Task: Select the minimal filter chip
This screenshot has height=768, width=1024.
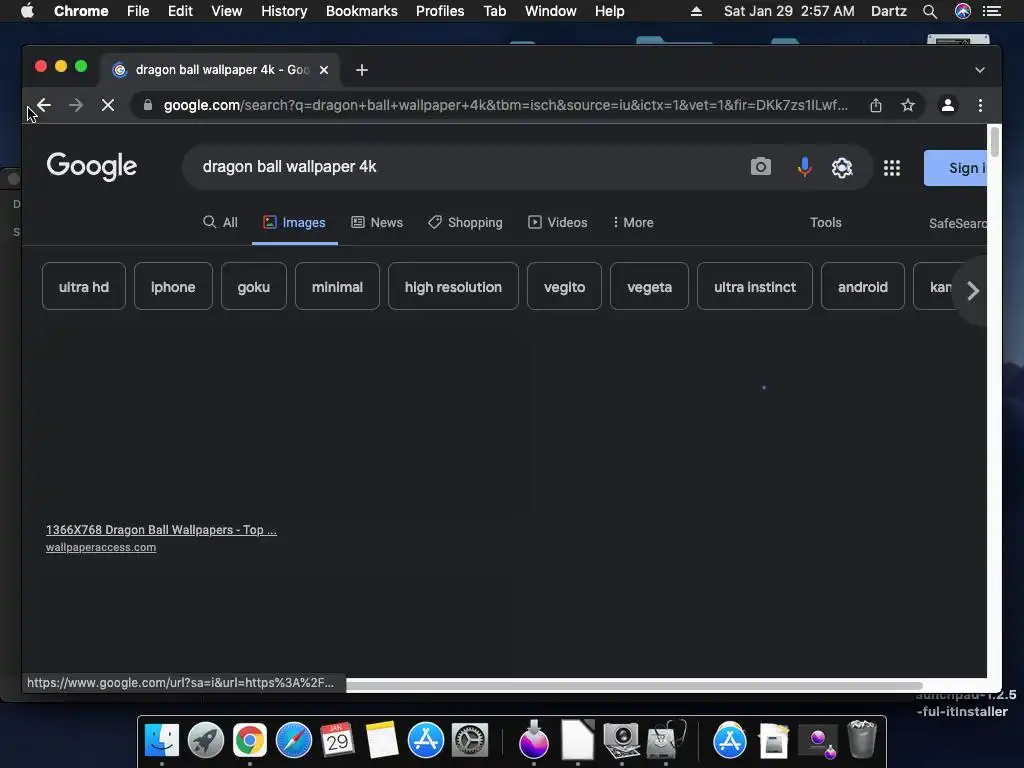Action: point(337,286)
